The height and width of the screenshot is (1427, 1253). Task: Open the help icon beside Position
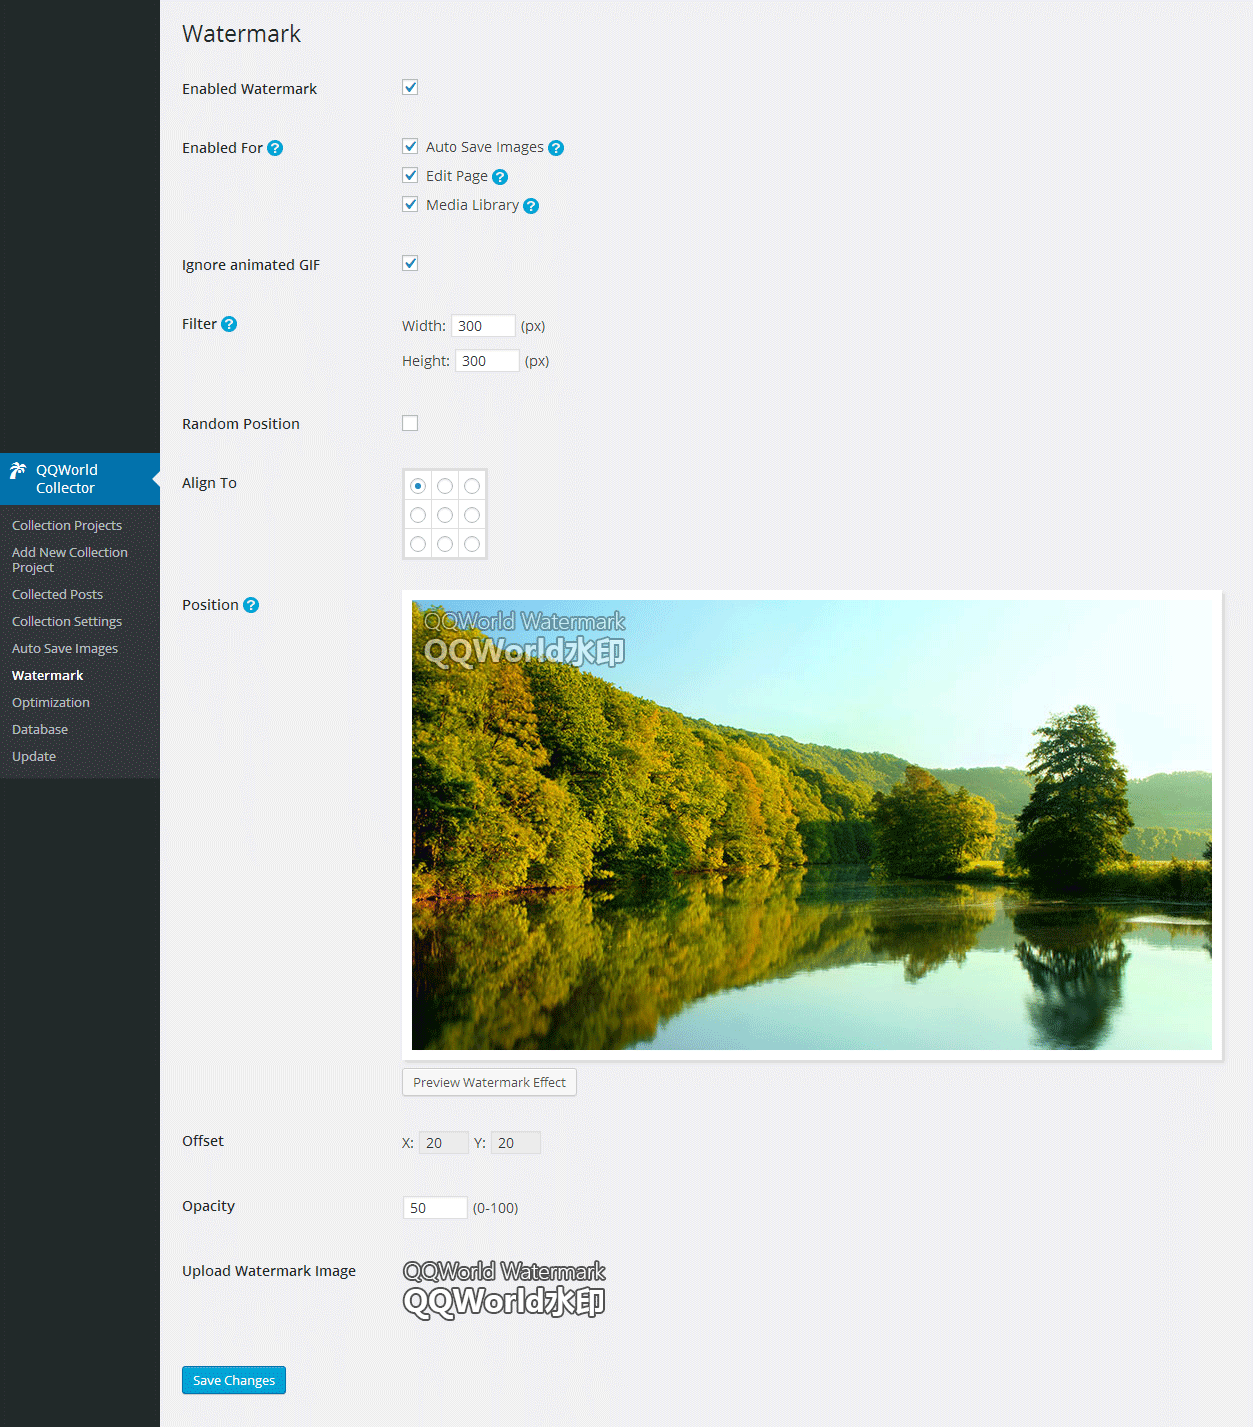point(251,605)
